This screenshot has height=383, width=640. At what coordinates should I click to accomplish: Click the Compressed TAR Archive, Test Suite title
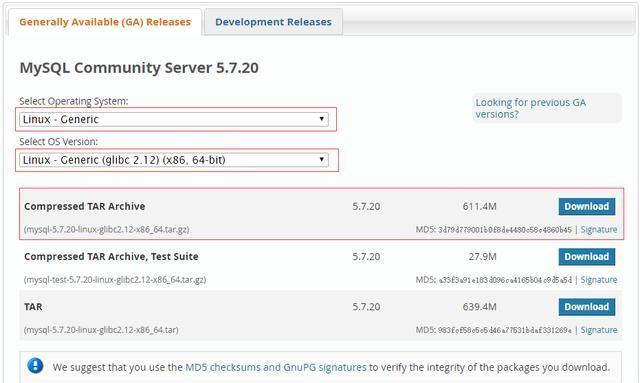point(111,256)
